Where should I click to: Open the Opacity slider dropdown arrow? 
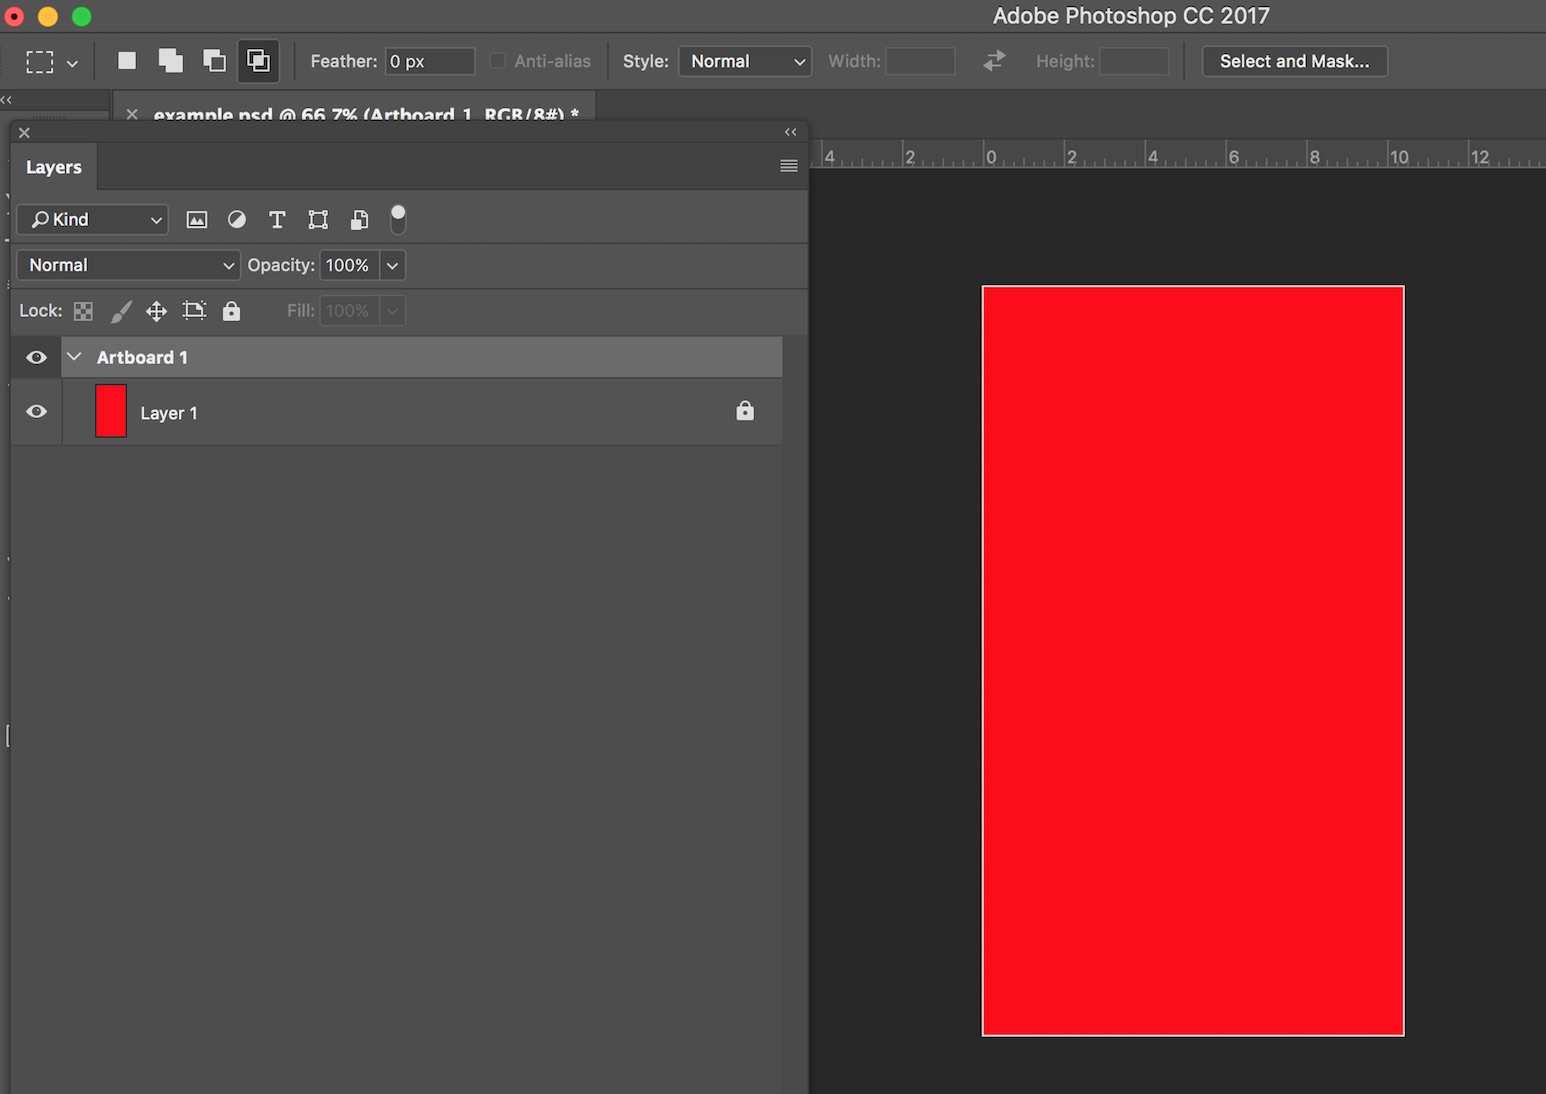click(393, 265)
